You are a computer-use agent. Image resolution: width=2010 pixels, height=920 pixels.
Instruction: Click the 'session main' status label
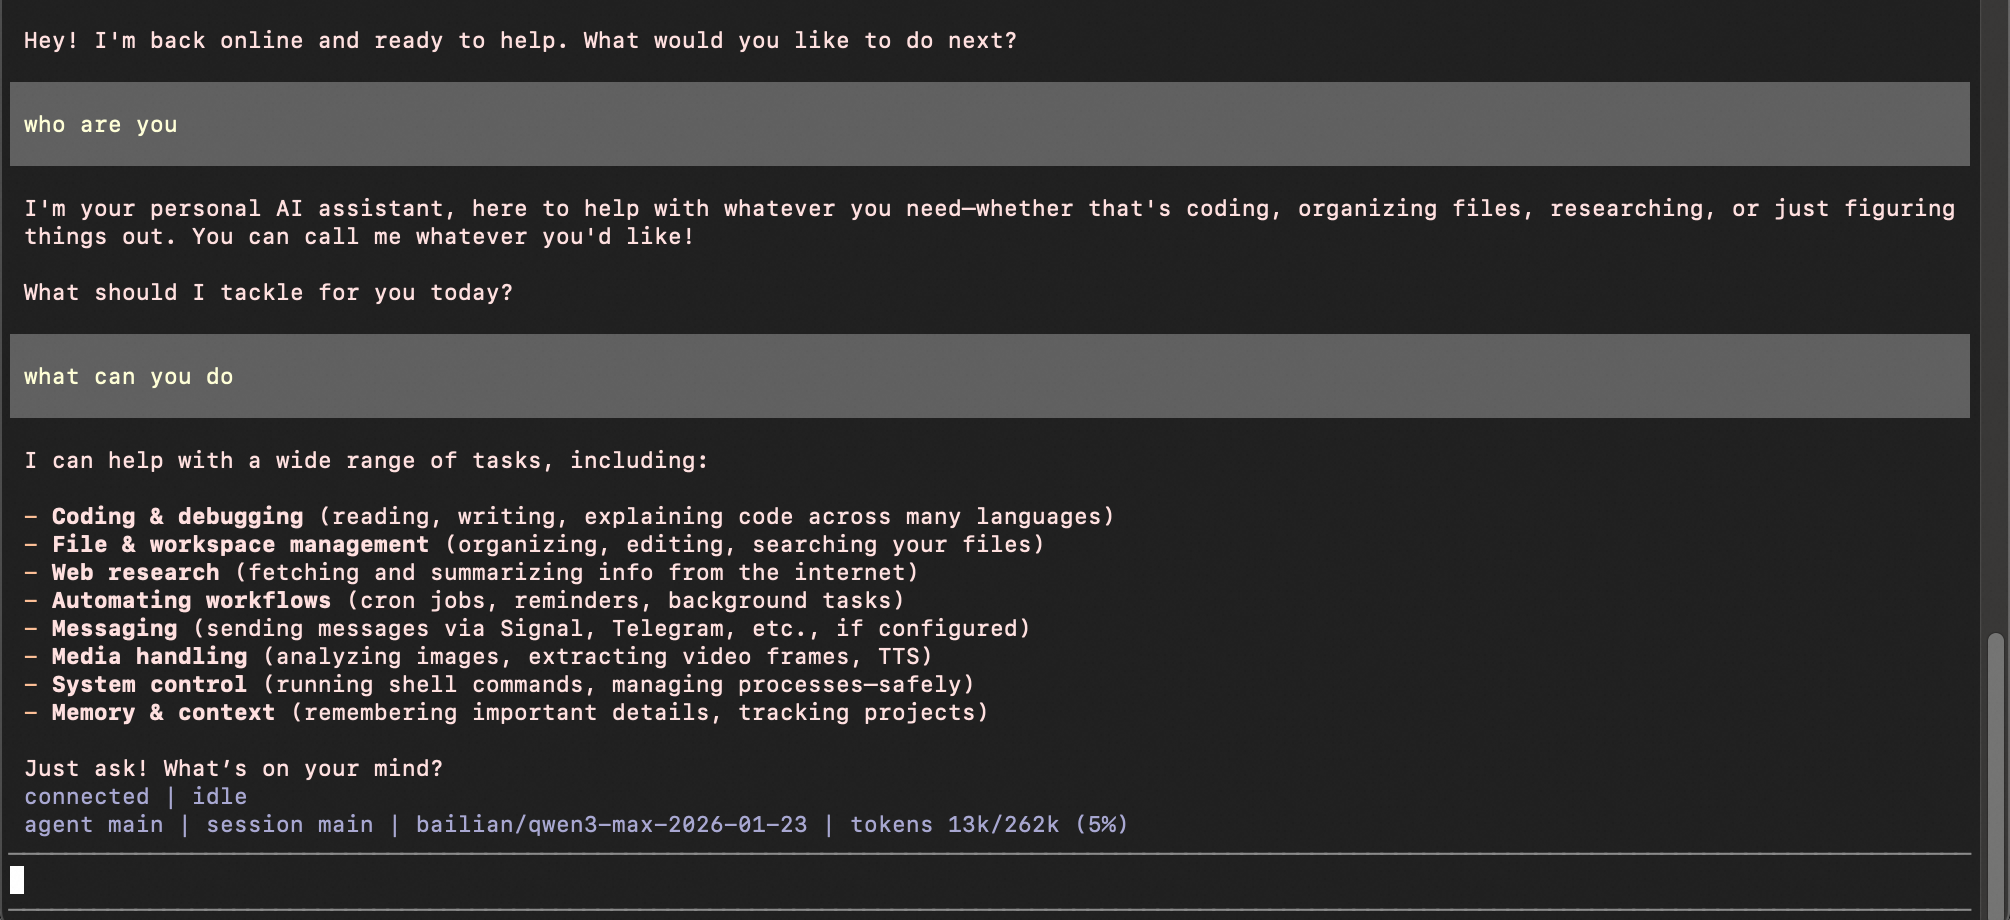[x=289, y=825]
